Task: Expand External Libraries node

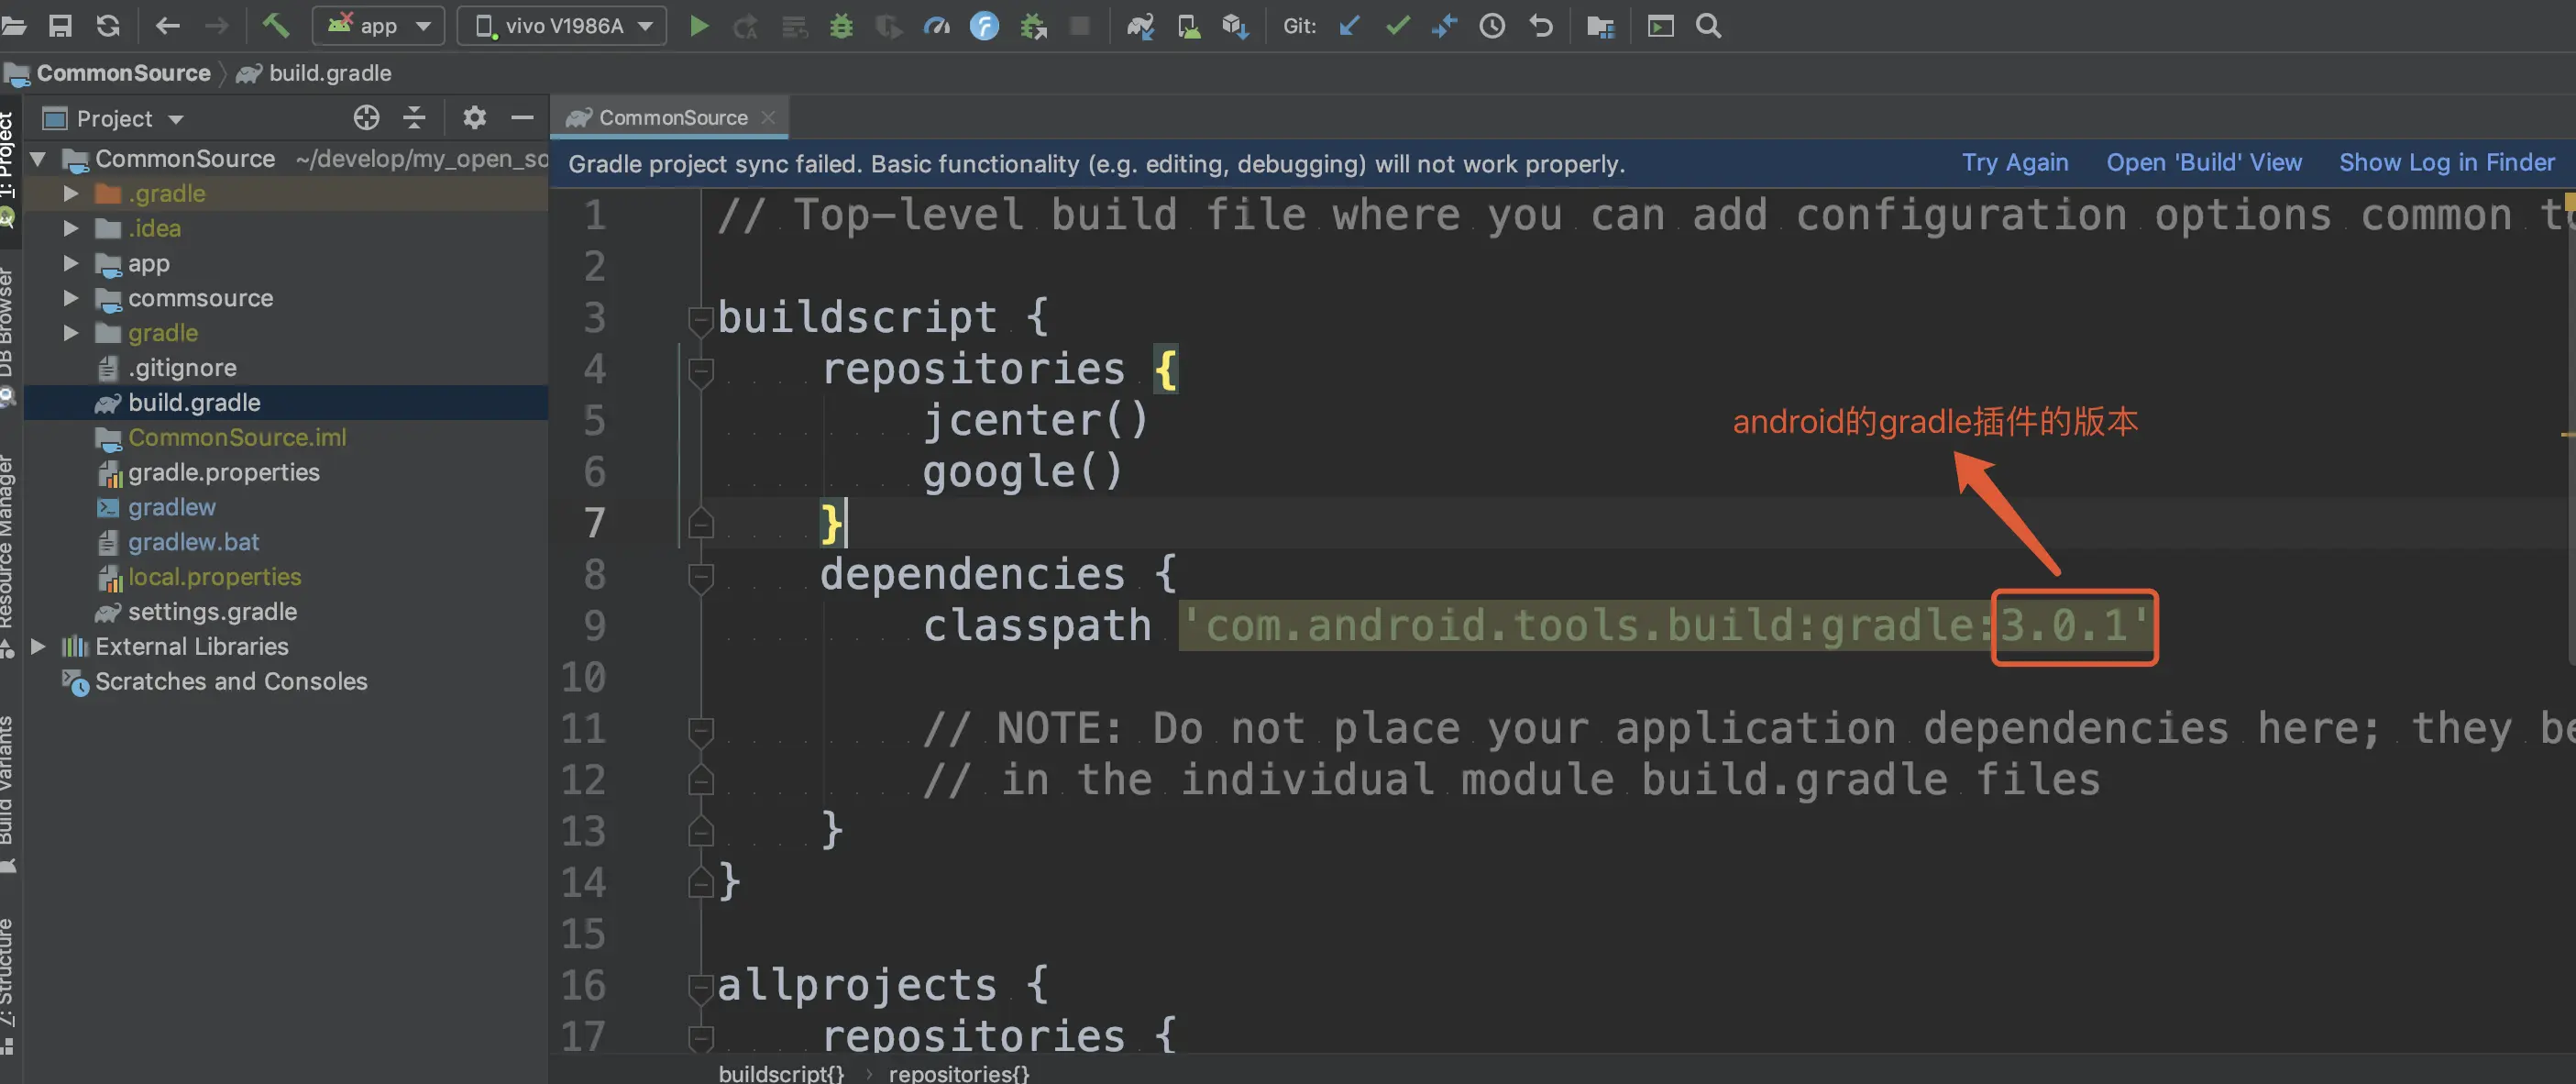Action: (38, 646)
